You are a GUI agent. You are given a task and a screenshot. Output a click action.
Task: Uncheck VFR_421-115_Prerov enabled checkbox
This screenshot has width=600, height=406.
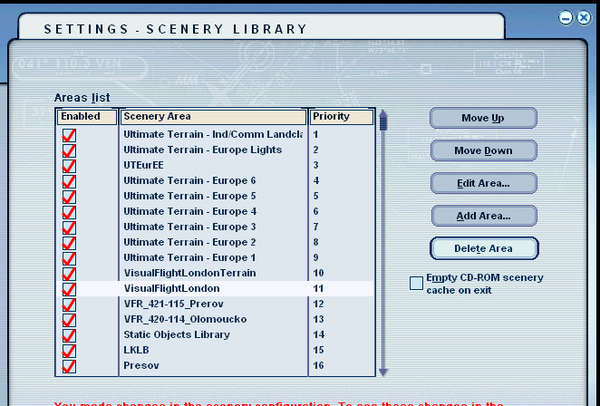69,305
